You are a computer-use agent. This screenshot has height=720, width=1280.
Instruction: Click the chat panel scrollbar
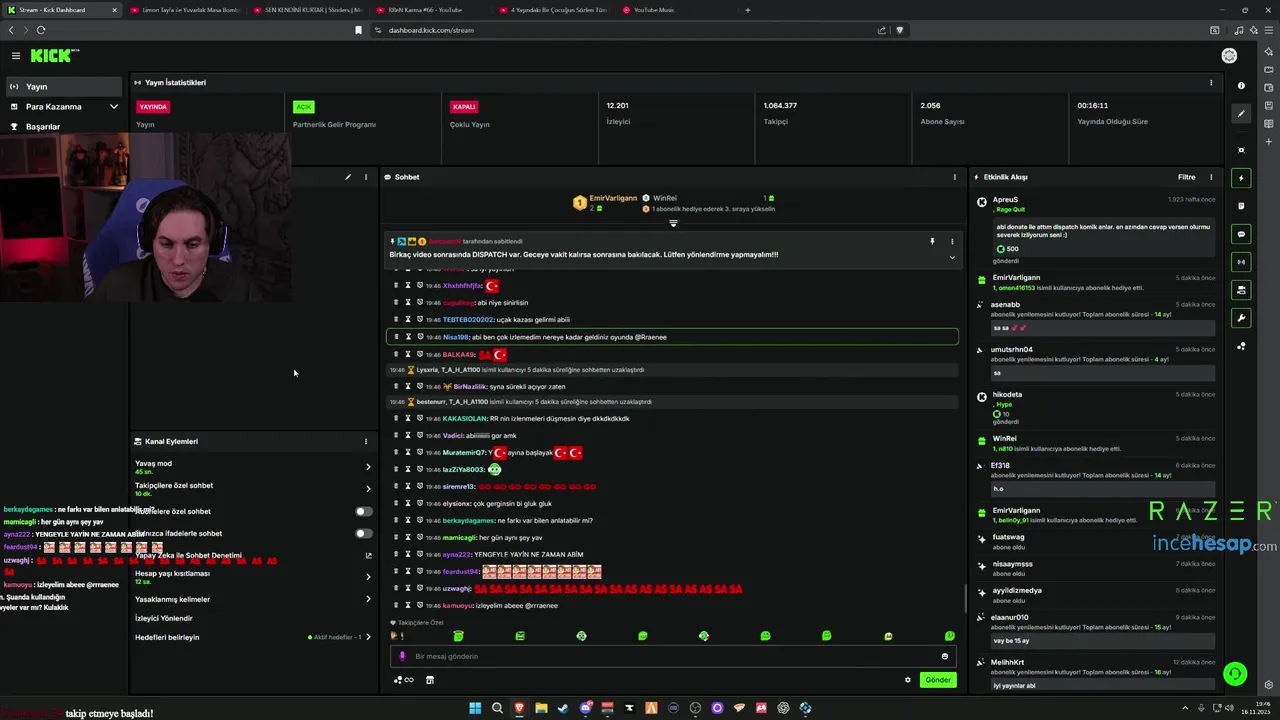pos(964,598)
